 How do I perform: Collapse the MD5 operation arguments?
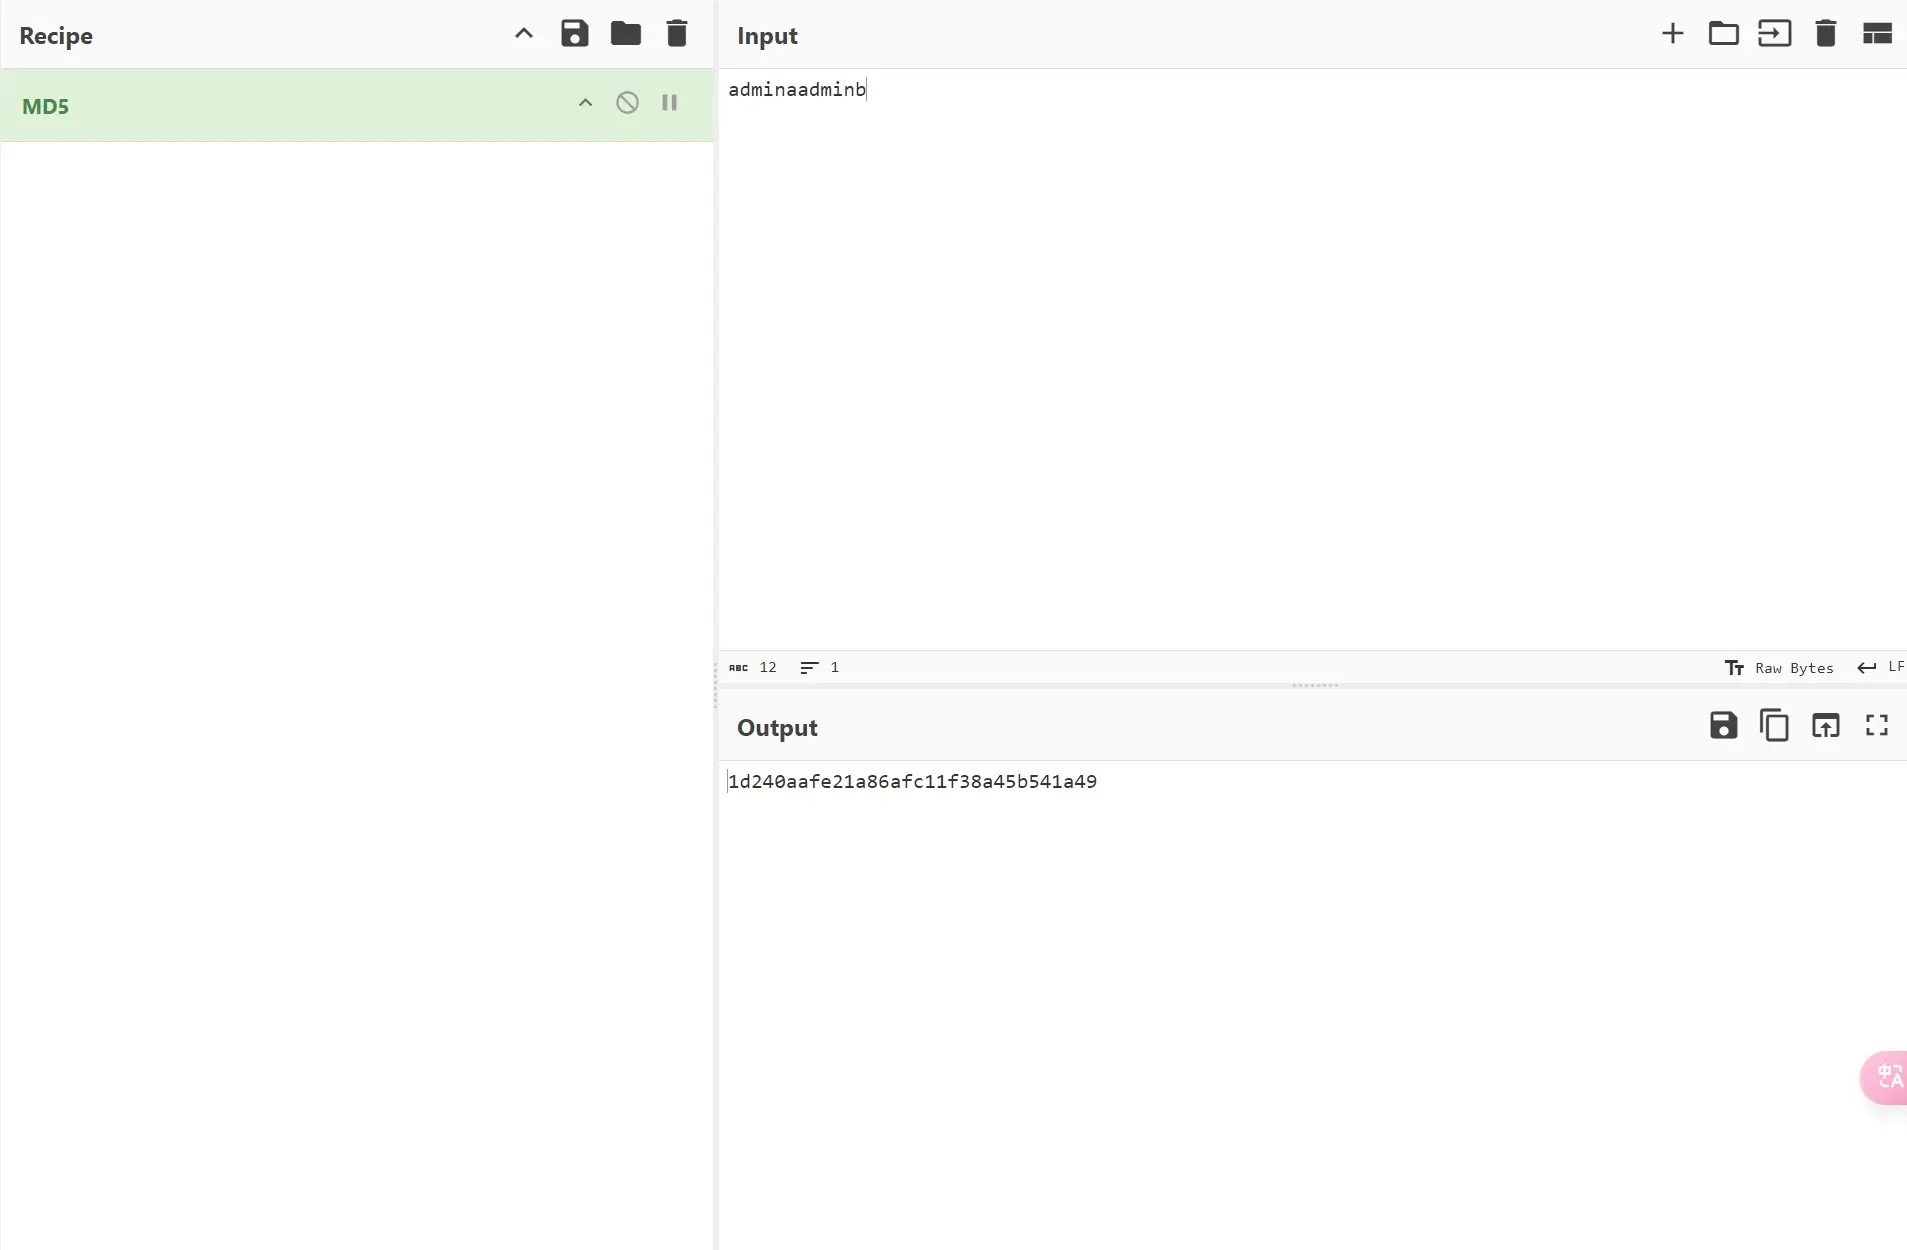[585, 103]
